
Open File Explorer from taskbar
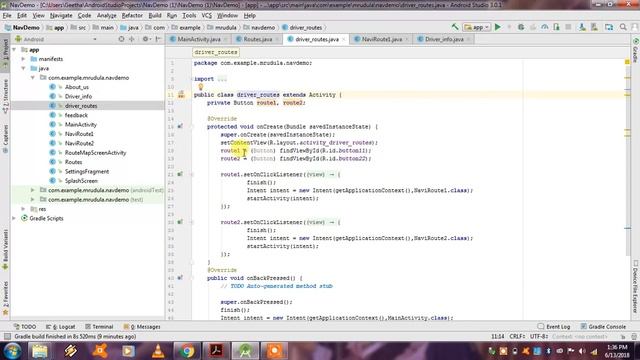(x=40, y=351)
